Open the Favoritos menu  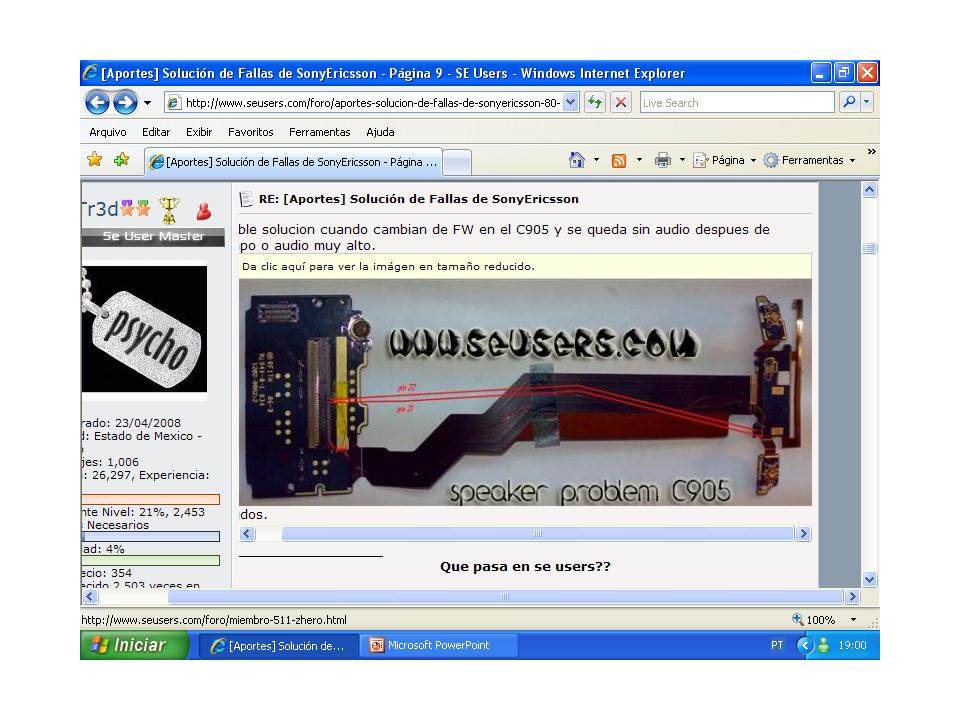250,132
